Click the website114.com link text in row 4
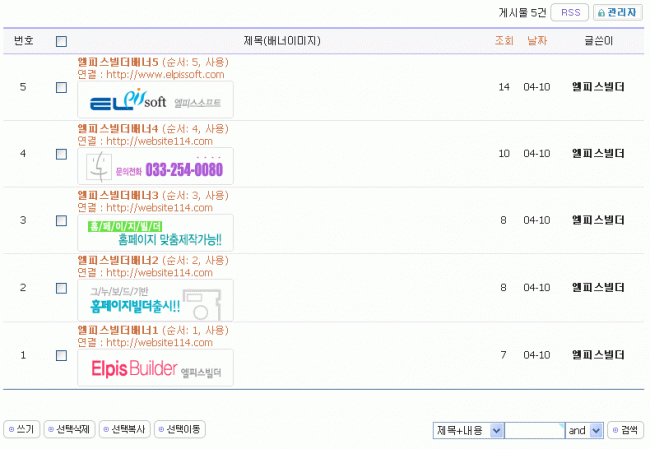650x449 pixels. (x=159, y=141)
